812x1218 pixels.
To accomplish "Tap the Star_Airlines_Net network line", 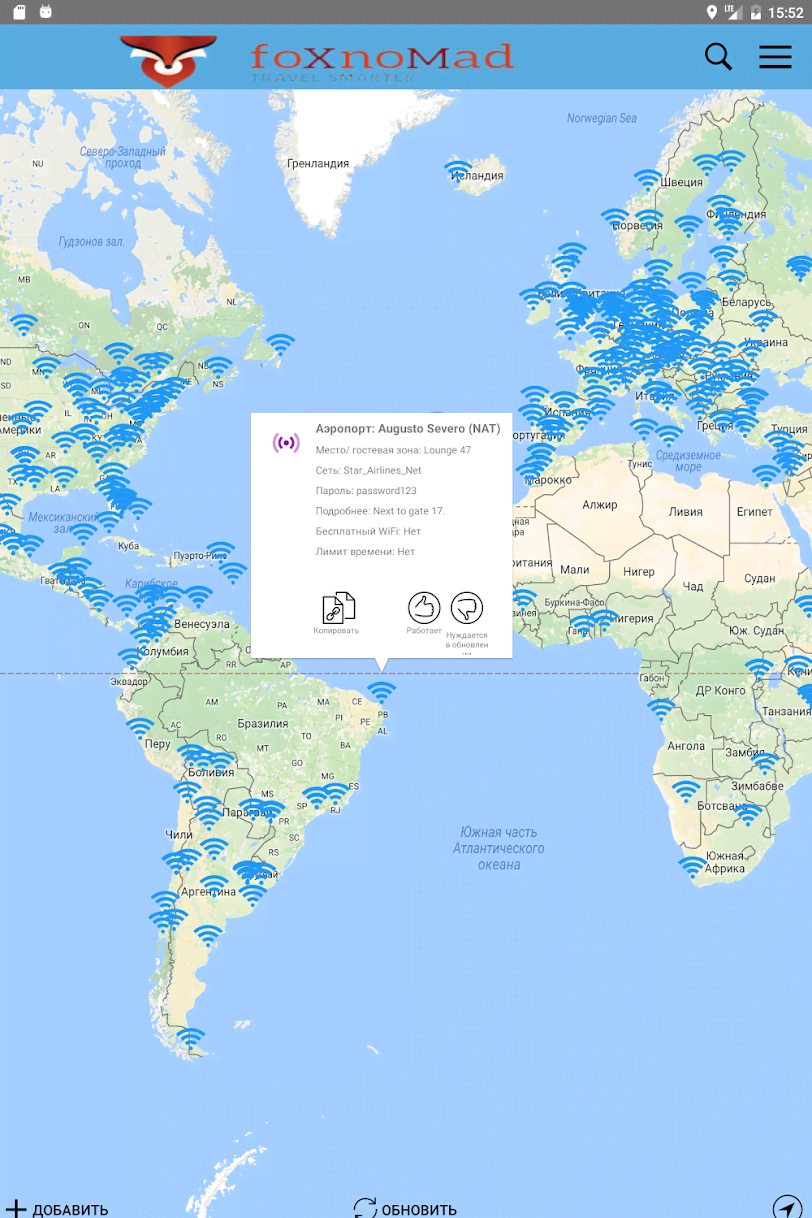I will coord(368,470).
